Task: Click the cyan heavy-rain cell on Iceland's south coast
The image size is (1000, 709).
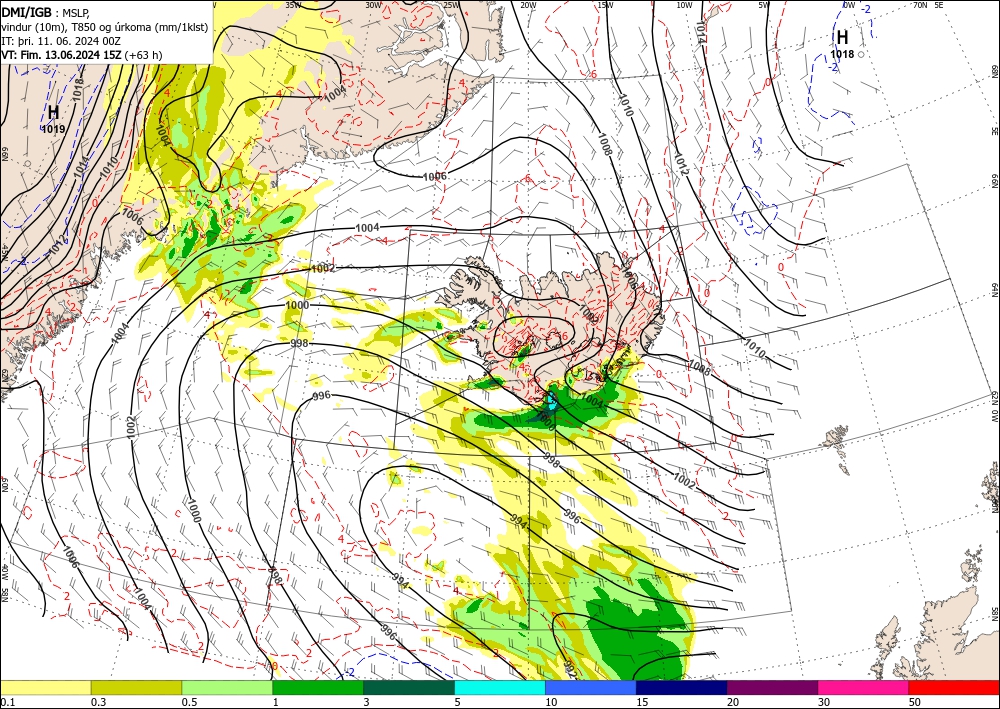Action: pyautogui.click(x=550, y=402)
